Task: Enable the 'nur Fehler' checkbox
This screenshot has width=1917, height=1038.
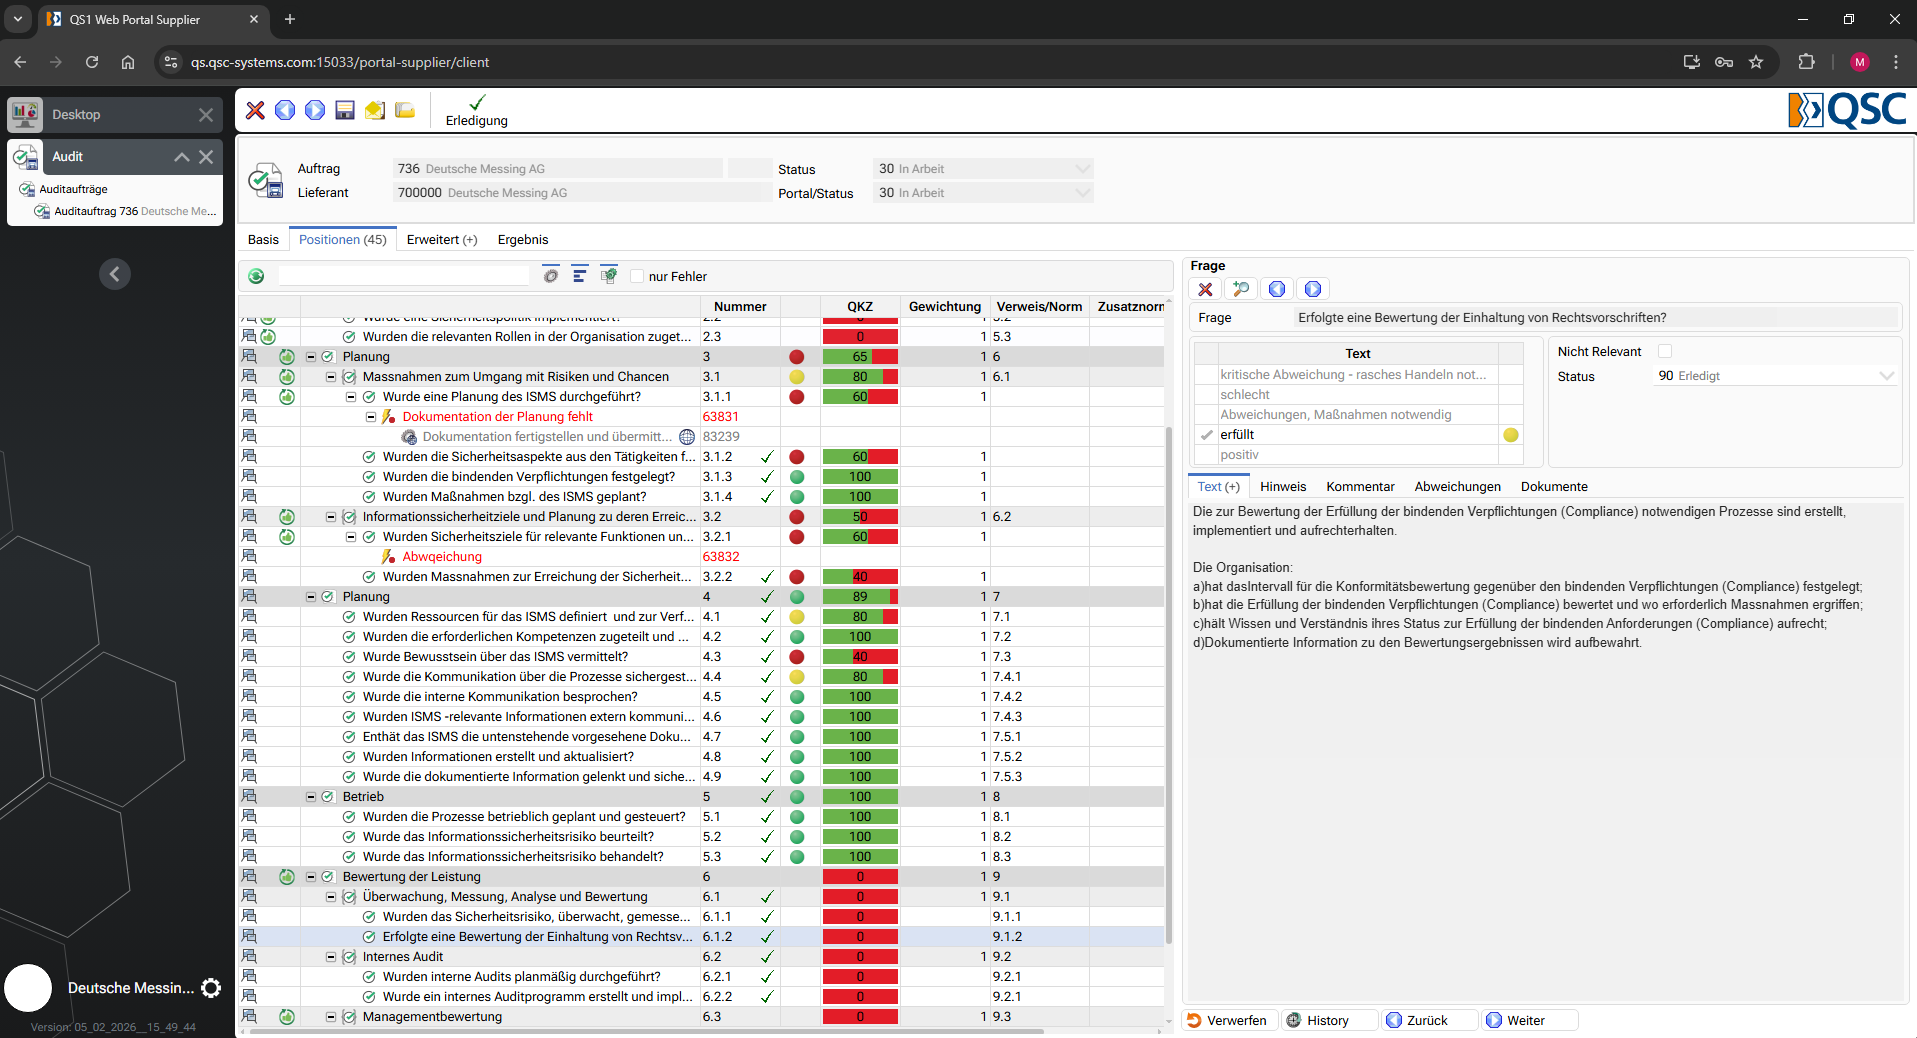Action: (x=637, y=277)
